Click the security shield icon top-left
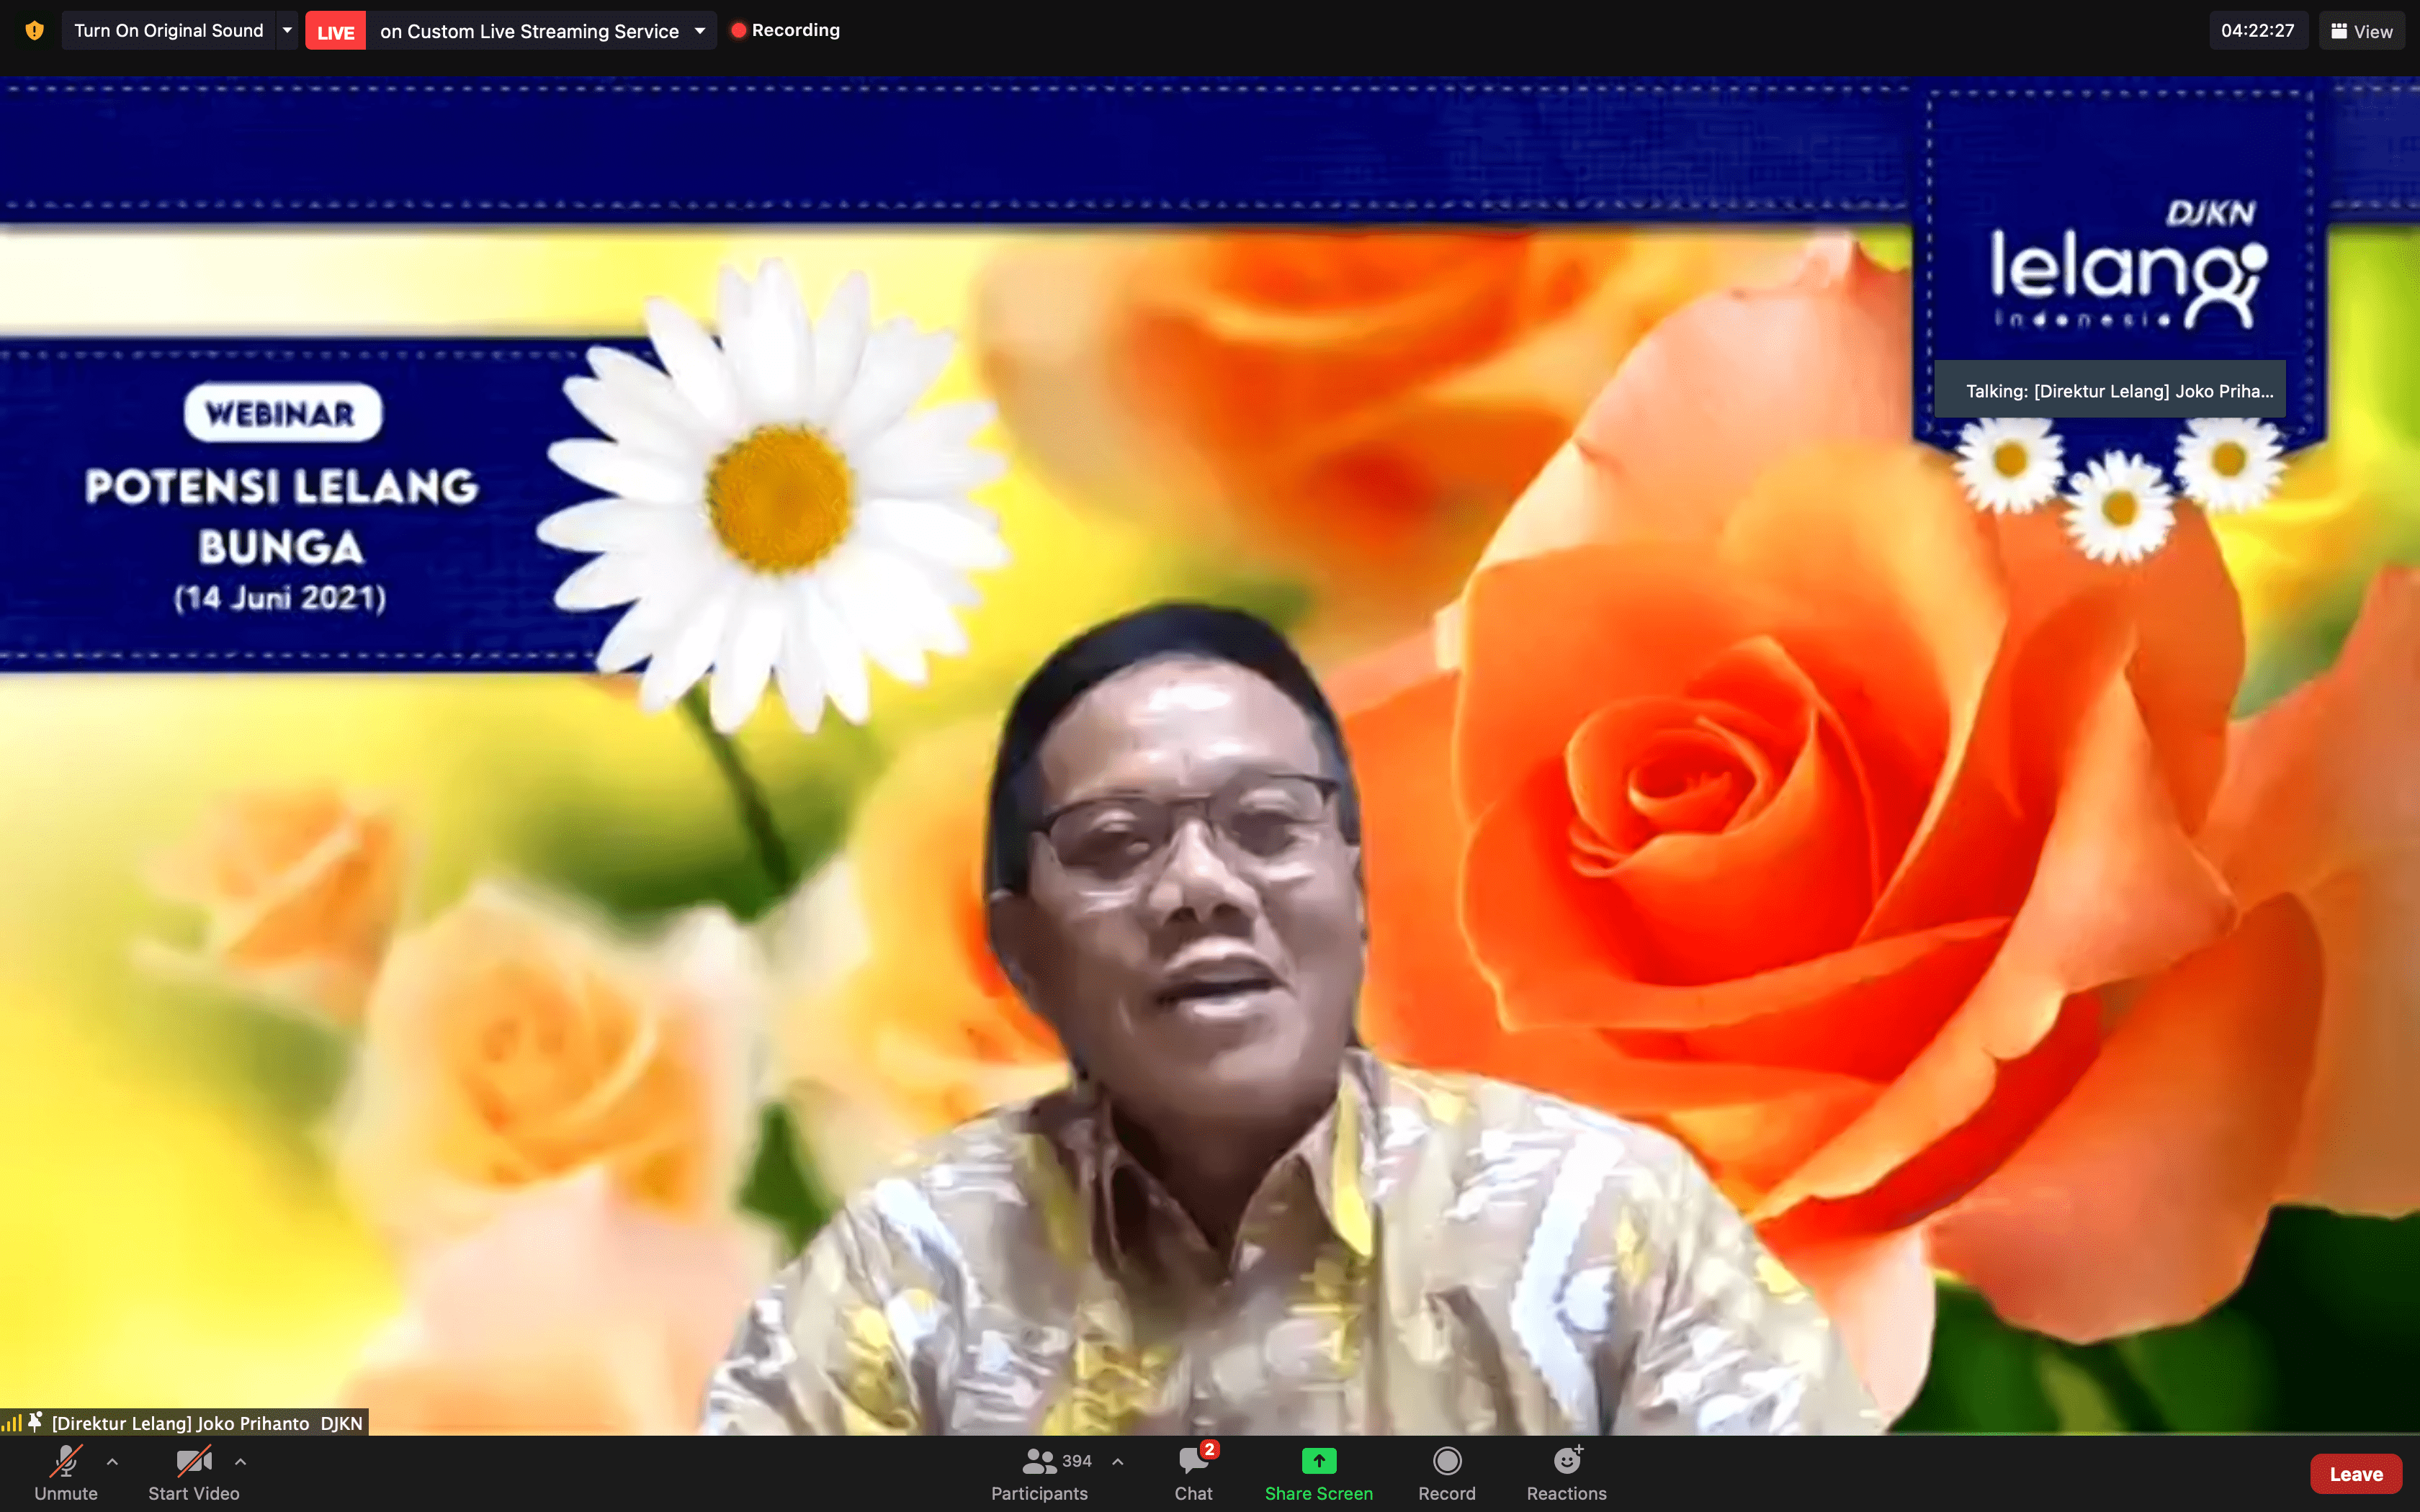2420x1512 pixels. tap(35, 30)
